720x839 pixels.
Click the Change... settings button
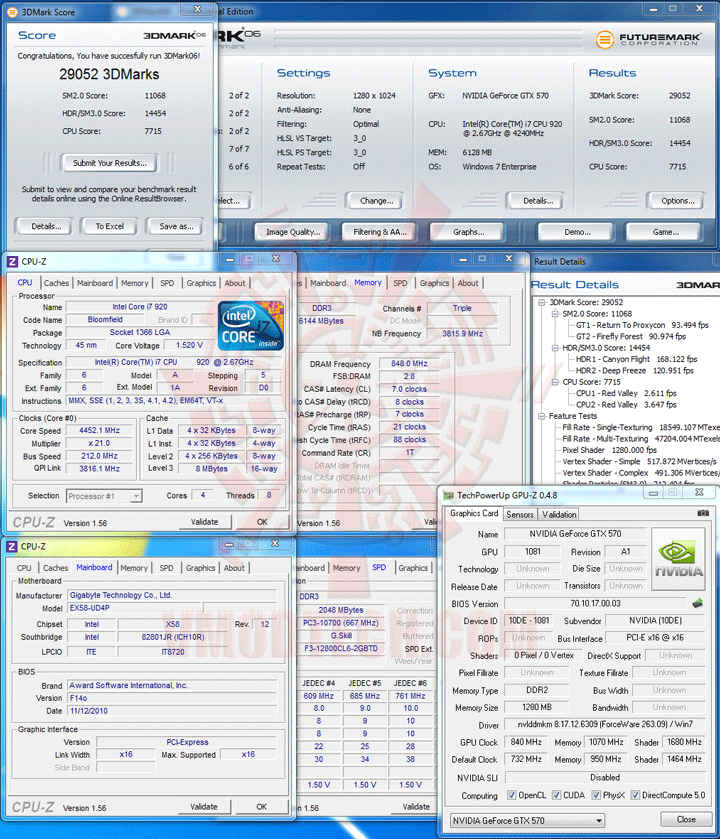click(376, 201)
